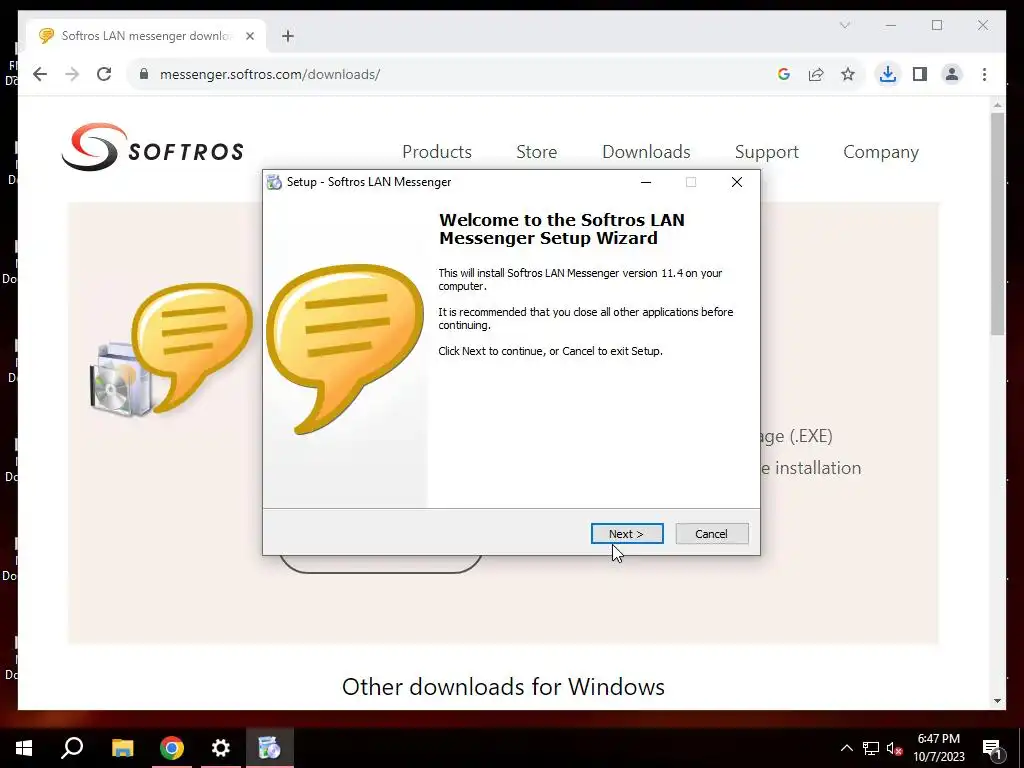Open the Store page link
Screen dimensions: 1024x768
click(x=536, y=152)
